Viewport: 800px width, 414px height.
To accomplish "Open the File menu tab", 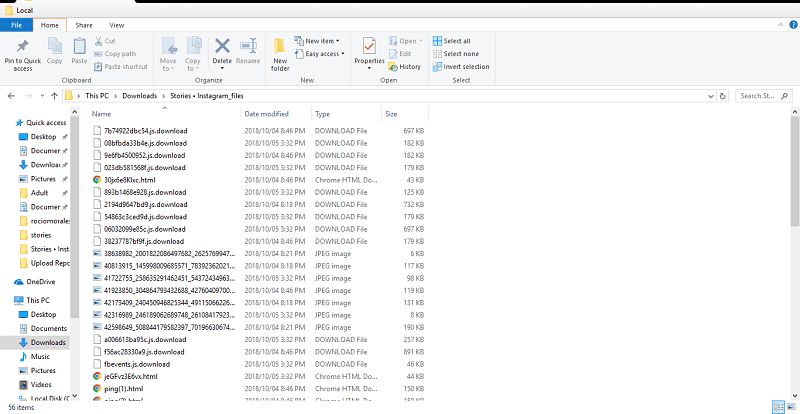I will click(x=16, y=25).
